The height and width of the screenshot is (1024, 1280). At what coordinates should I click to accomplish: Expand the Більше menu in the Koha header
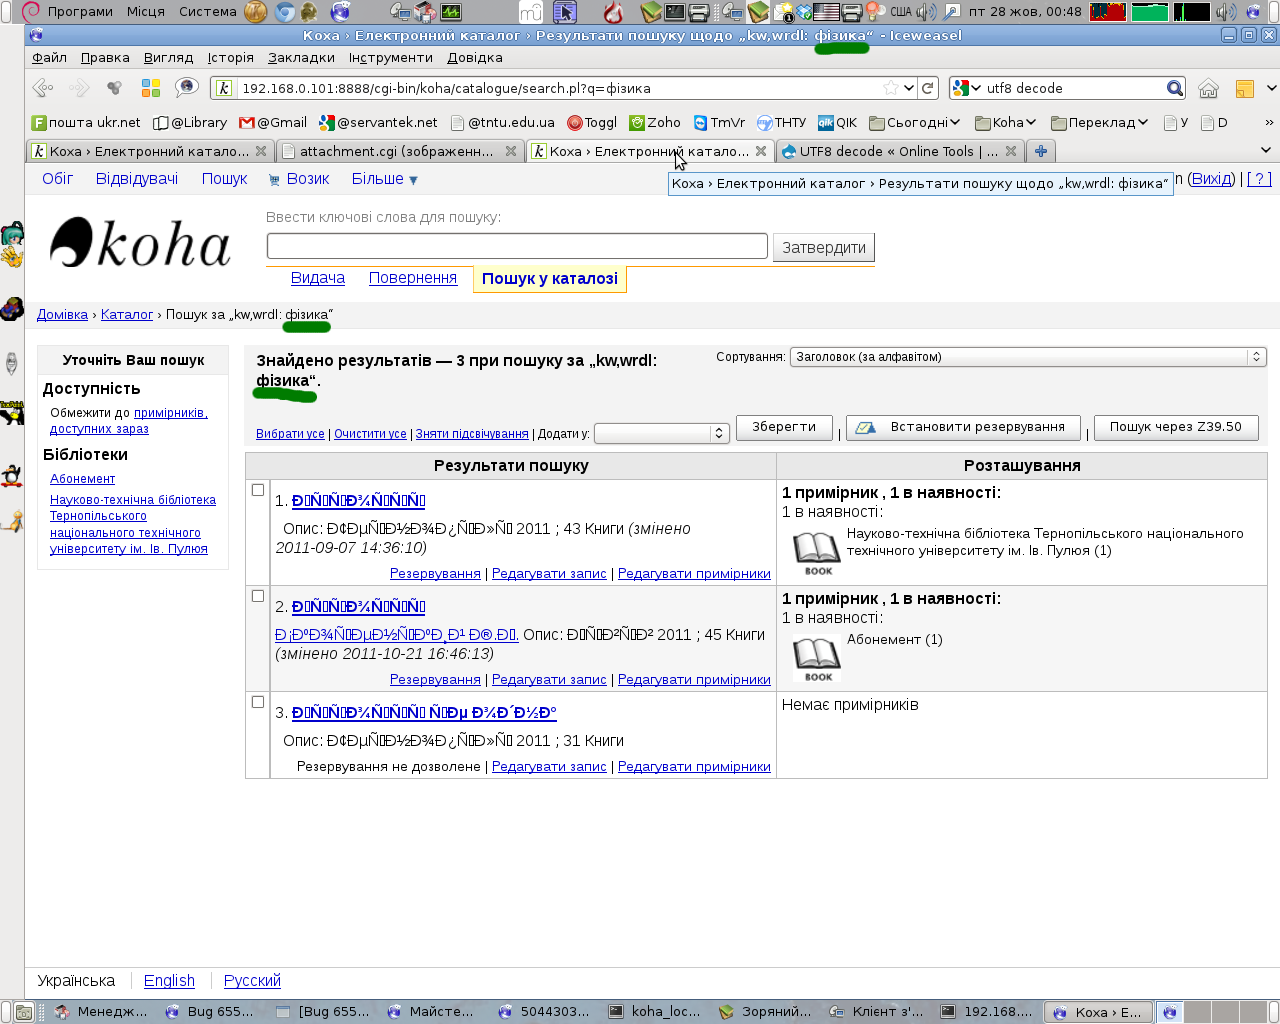(x=384, y=179)
